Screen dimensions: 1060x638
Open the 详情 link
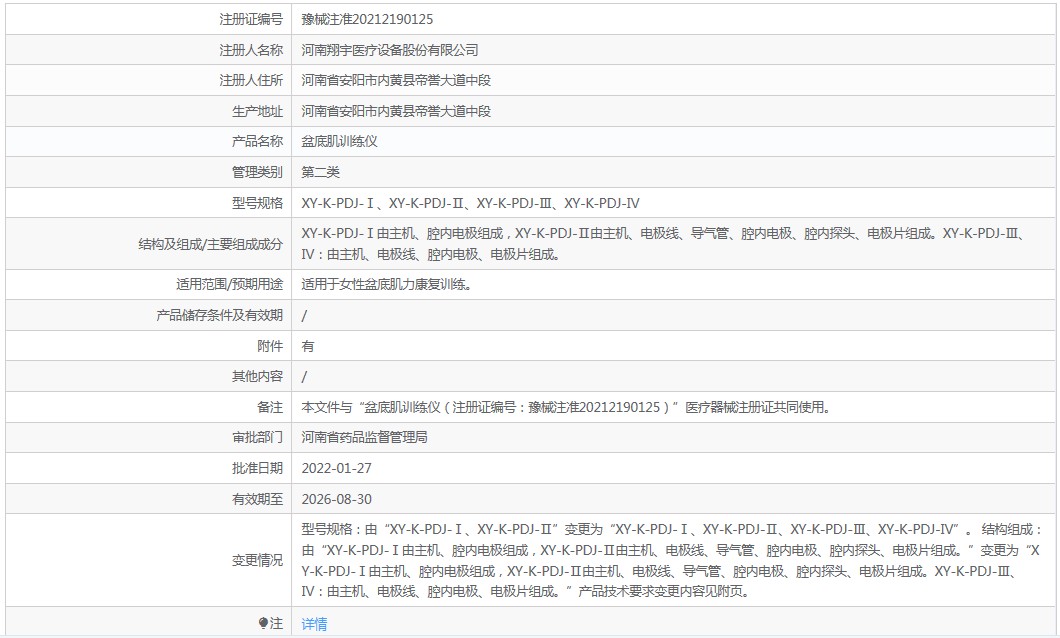click(x=314, y=624)
